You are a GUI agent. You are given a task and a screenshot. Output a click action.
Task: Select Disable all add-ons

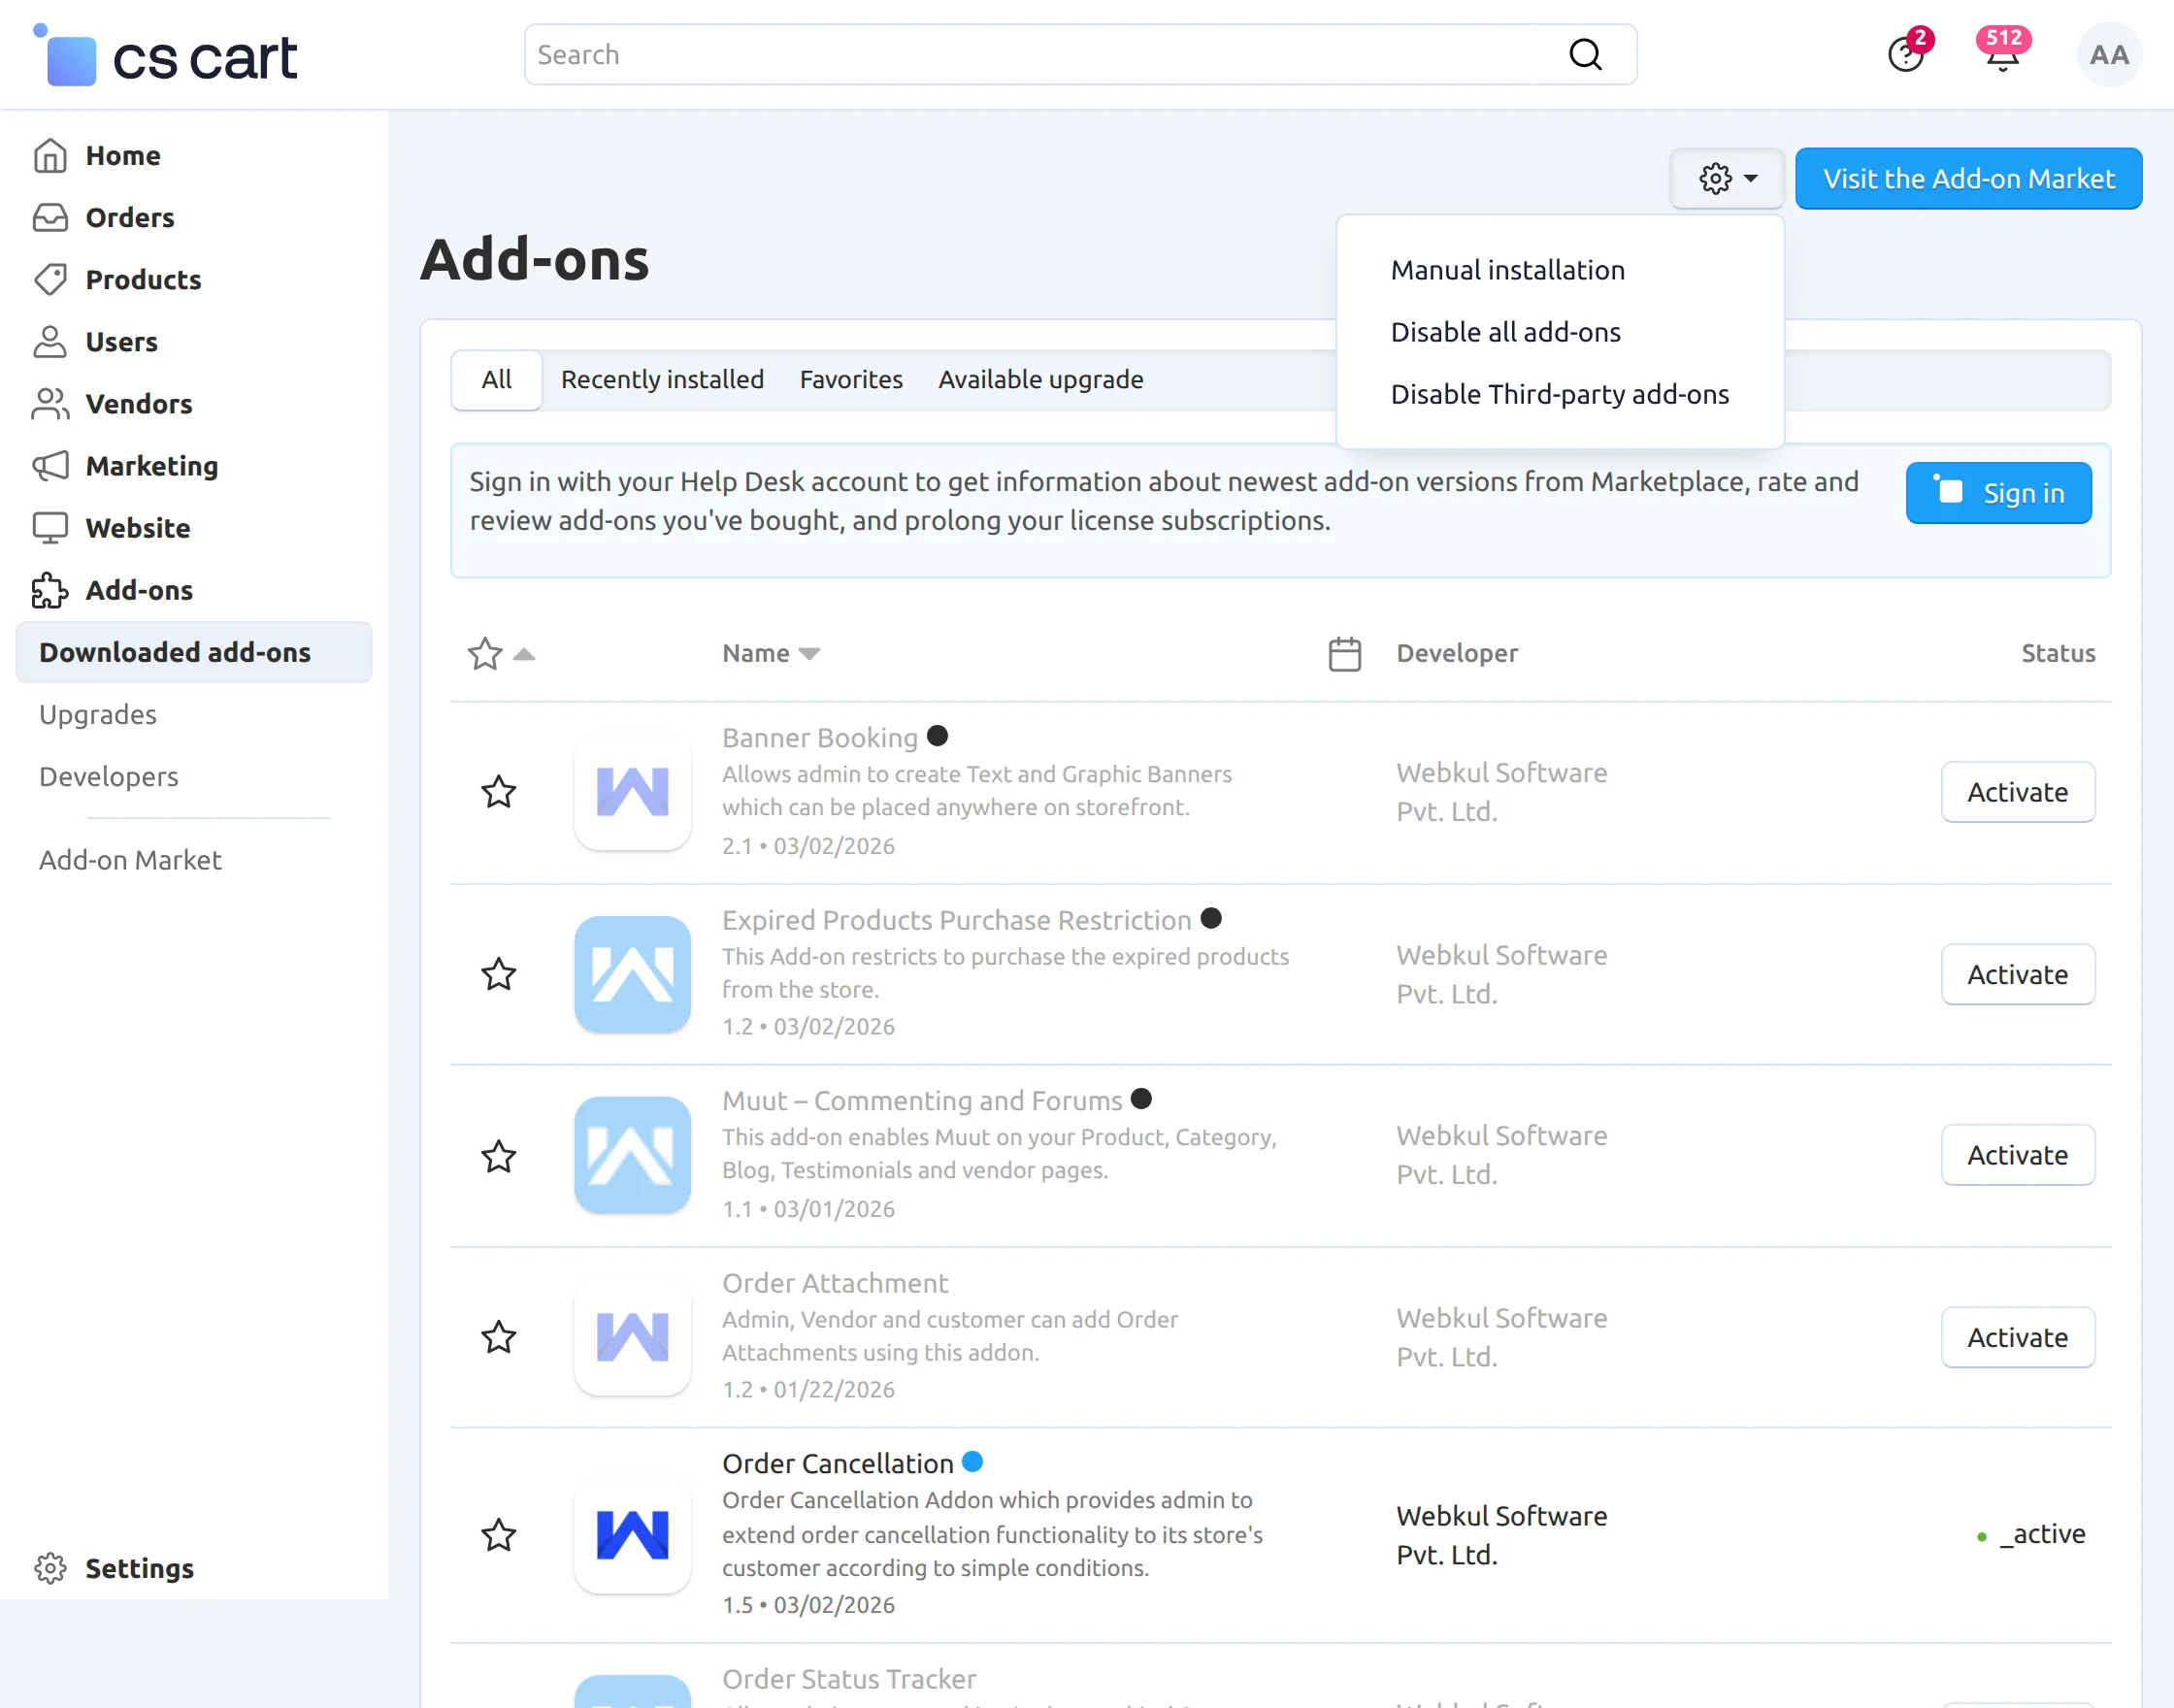(x=1505, y=332)
